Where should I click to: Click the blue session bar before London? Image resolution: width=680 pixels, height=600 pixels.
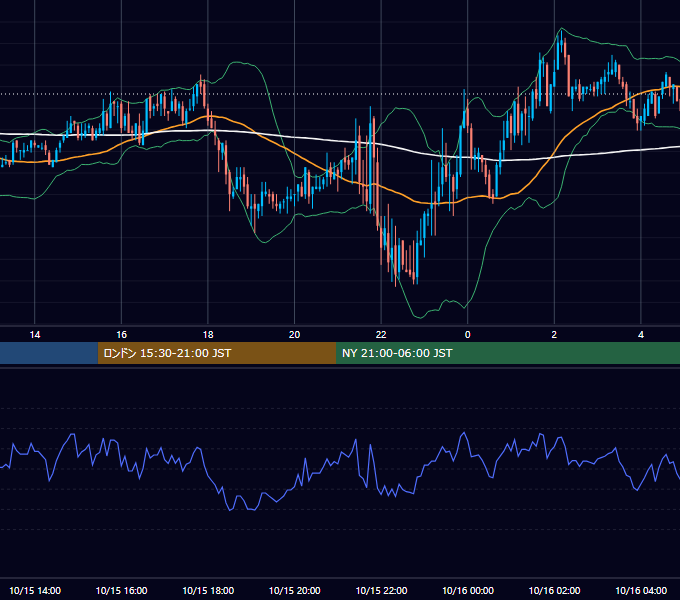click(x=49, y=353)
